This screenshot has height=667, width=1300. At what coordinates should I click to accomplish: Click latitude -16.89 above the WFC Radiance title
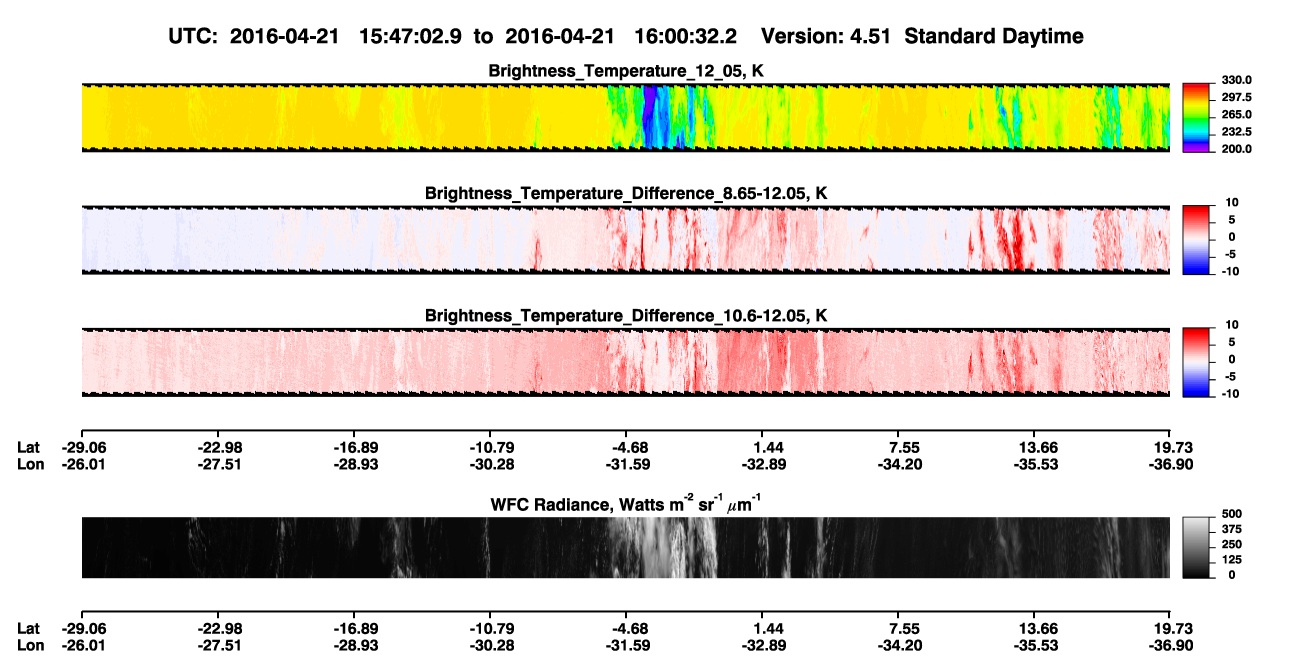point(355,447)
